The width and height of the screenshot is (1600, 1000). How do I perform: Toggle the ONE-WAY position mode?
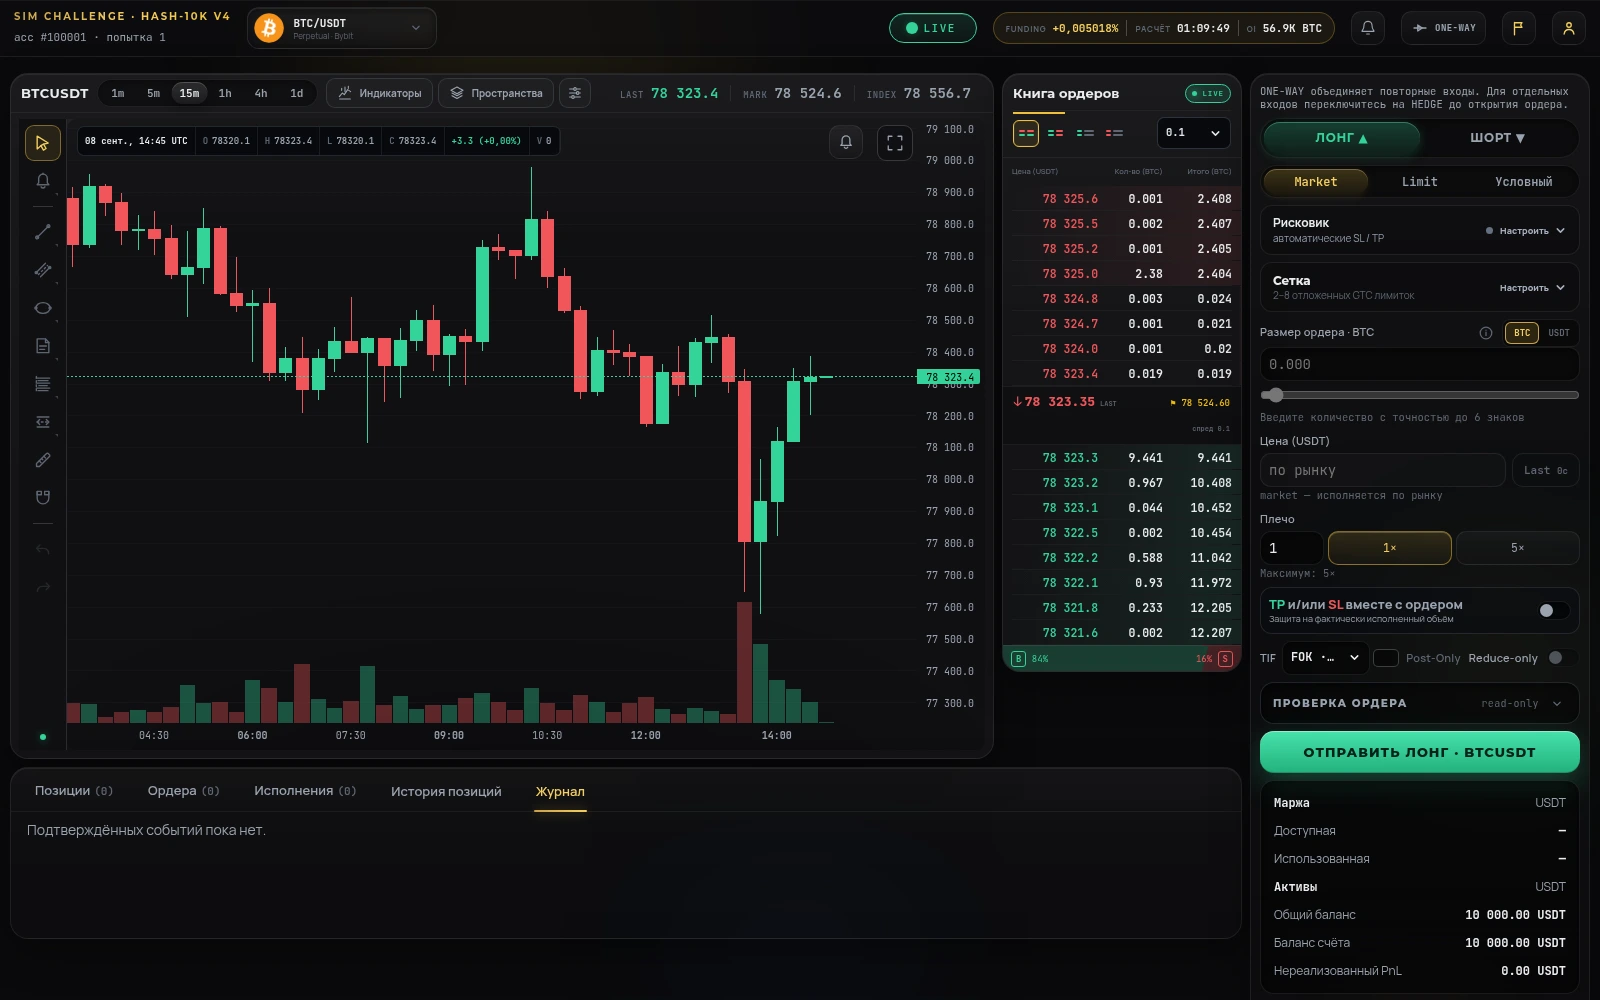click(x=1444, y=28)
